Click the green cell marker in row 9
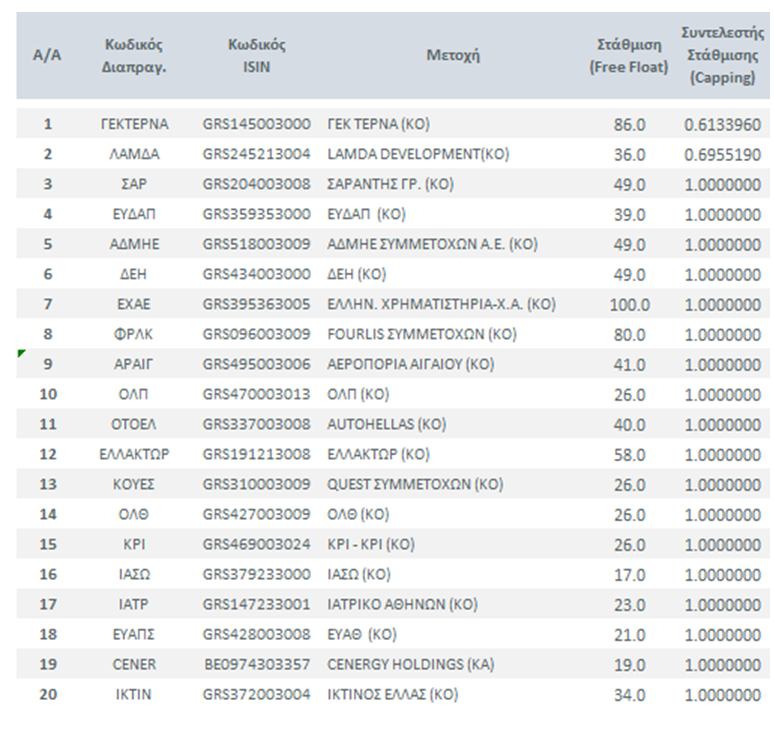Viewport: 774px width, 733px height. [21, 353]
